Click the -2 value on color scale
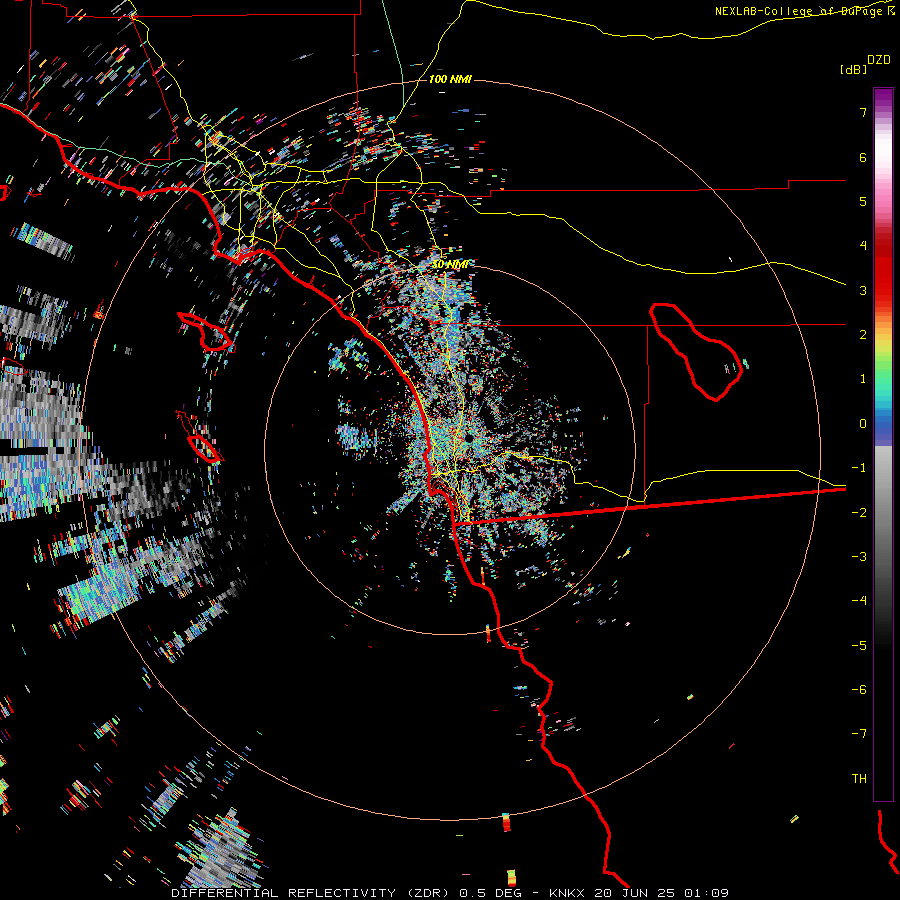The image size is (900, 900). [x=859, y=513]
